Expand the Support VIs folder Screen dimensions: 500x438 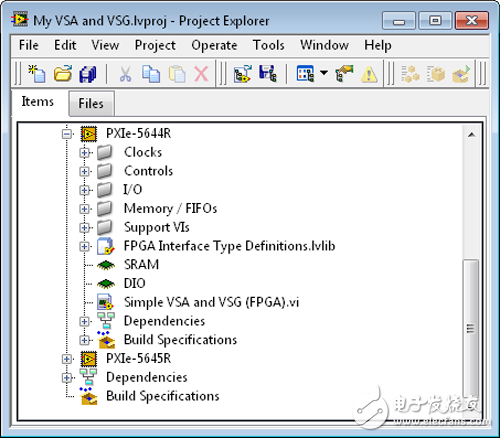pos(84,228)
